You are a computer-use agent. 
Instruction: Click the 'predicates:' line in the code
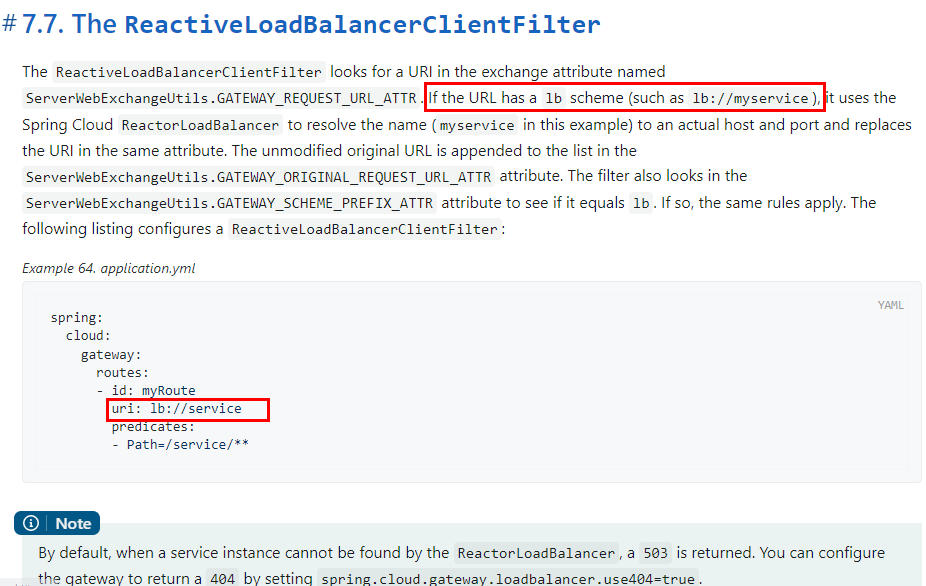point(153,427)
